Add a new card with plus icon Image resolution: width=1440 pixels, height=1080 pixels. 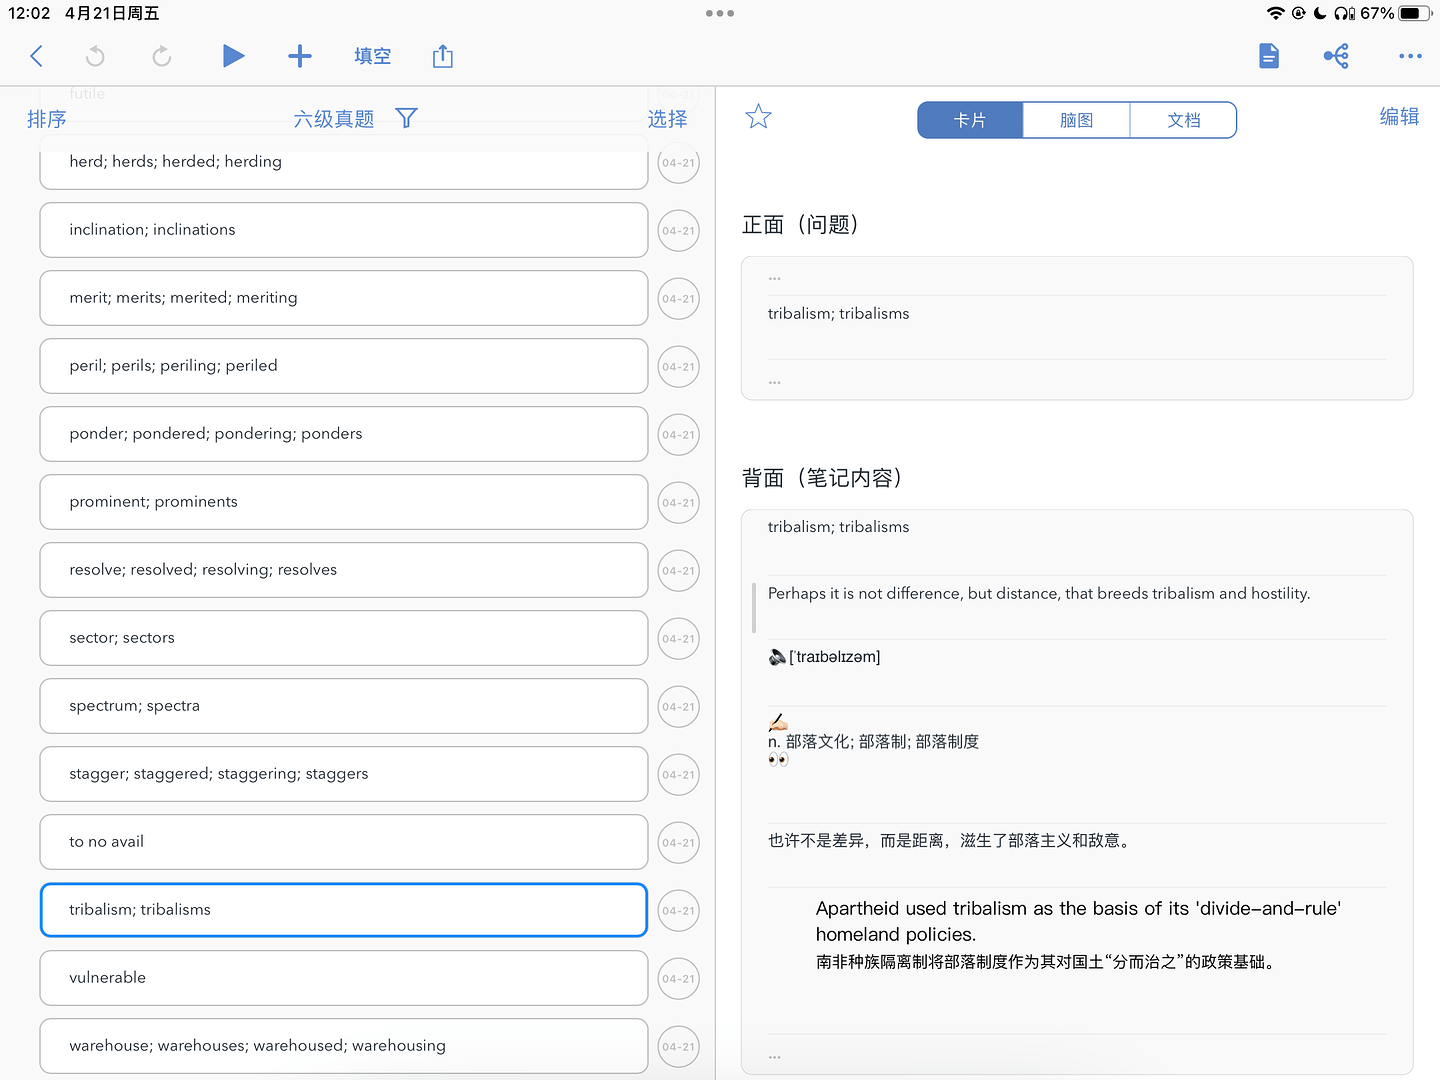click(300, 56)
